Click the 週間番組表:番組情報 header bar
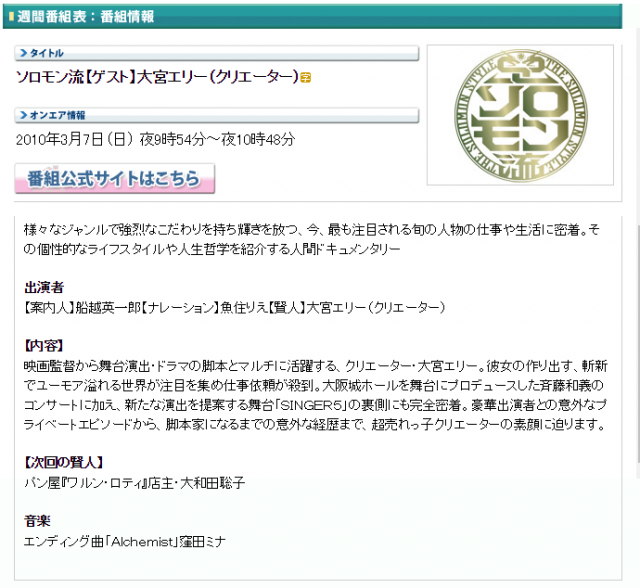The image size is (640, 588). [312, 16]
